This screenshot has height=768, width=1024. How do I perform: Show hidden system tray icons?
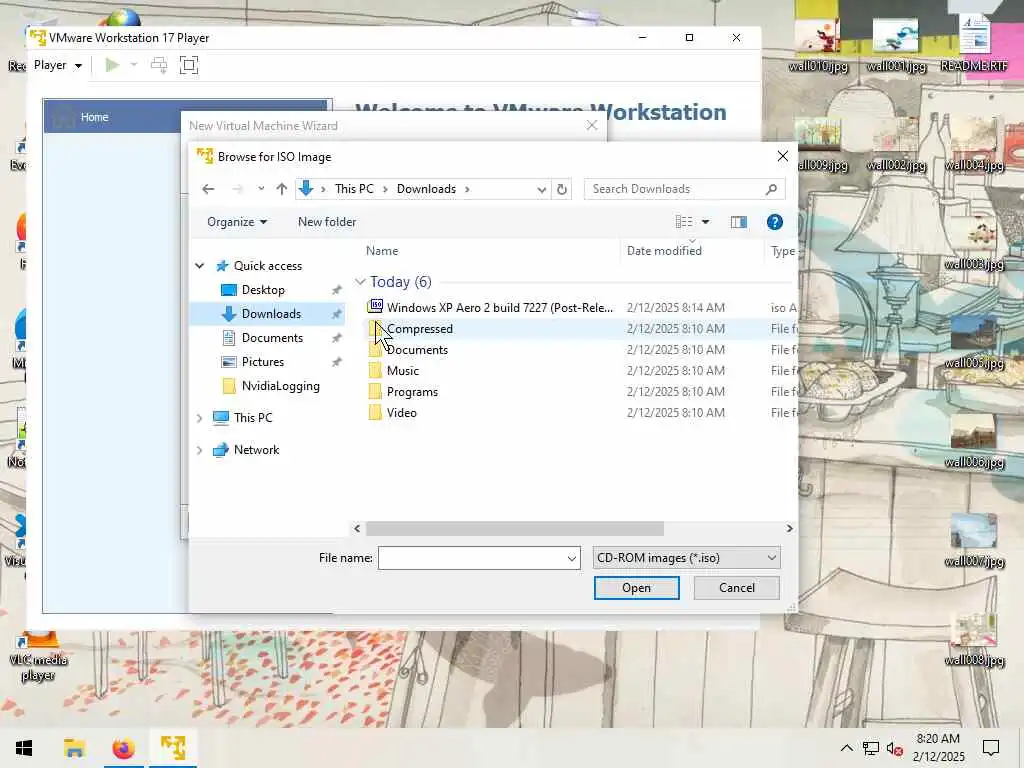click(846, 748)
